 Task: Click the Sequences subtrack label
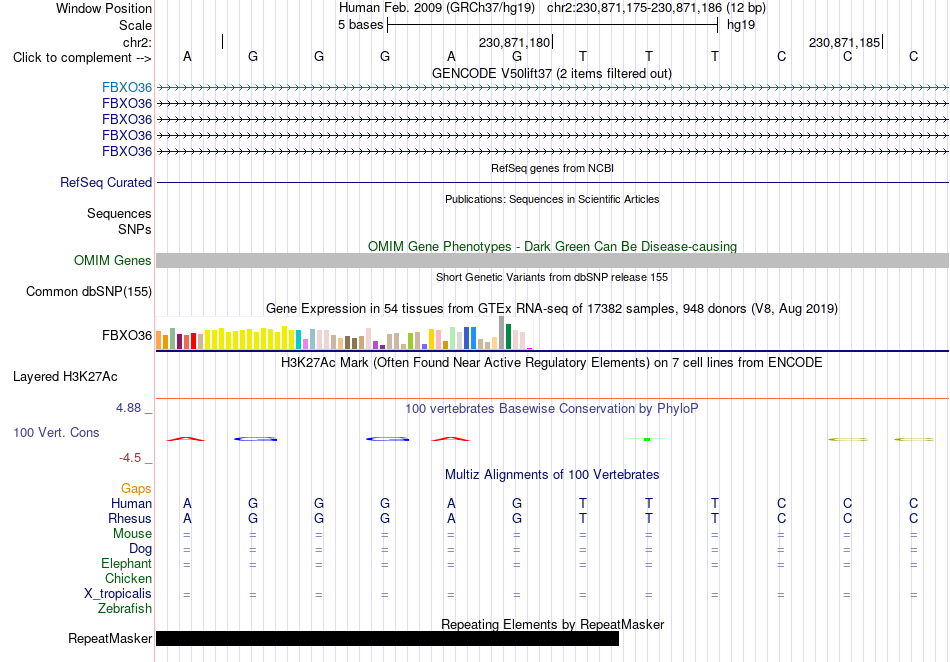coord(119,213)
